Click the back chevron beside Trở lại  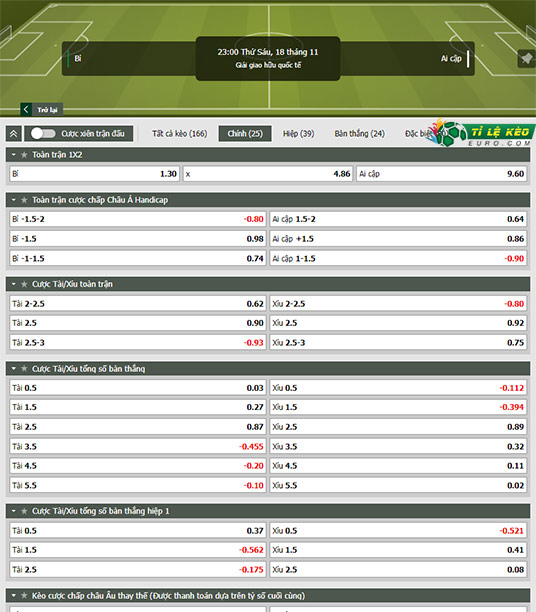26,109
